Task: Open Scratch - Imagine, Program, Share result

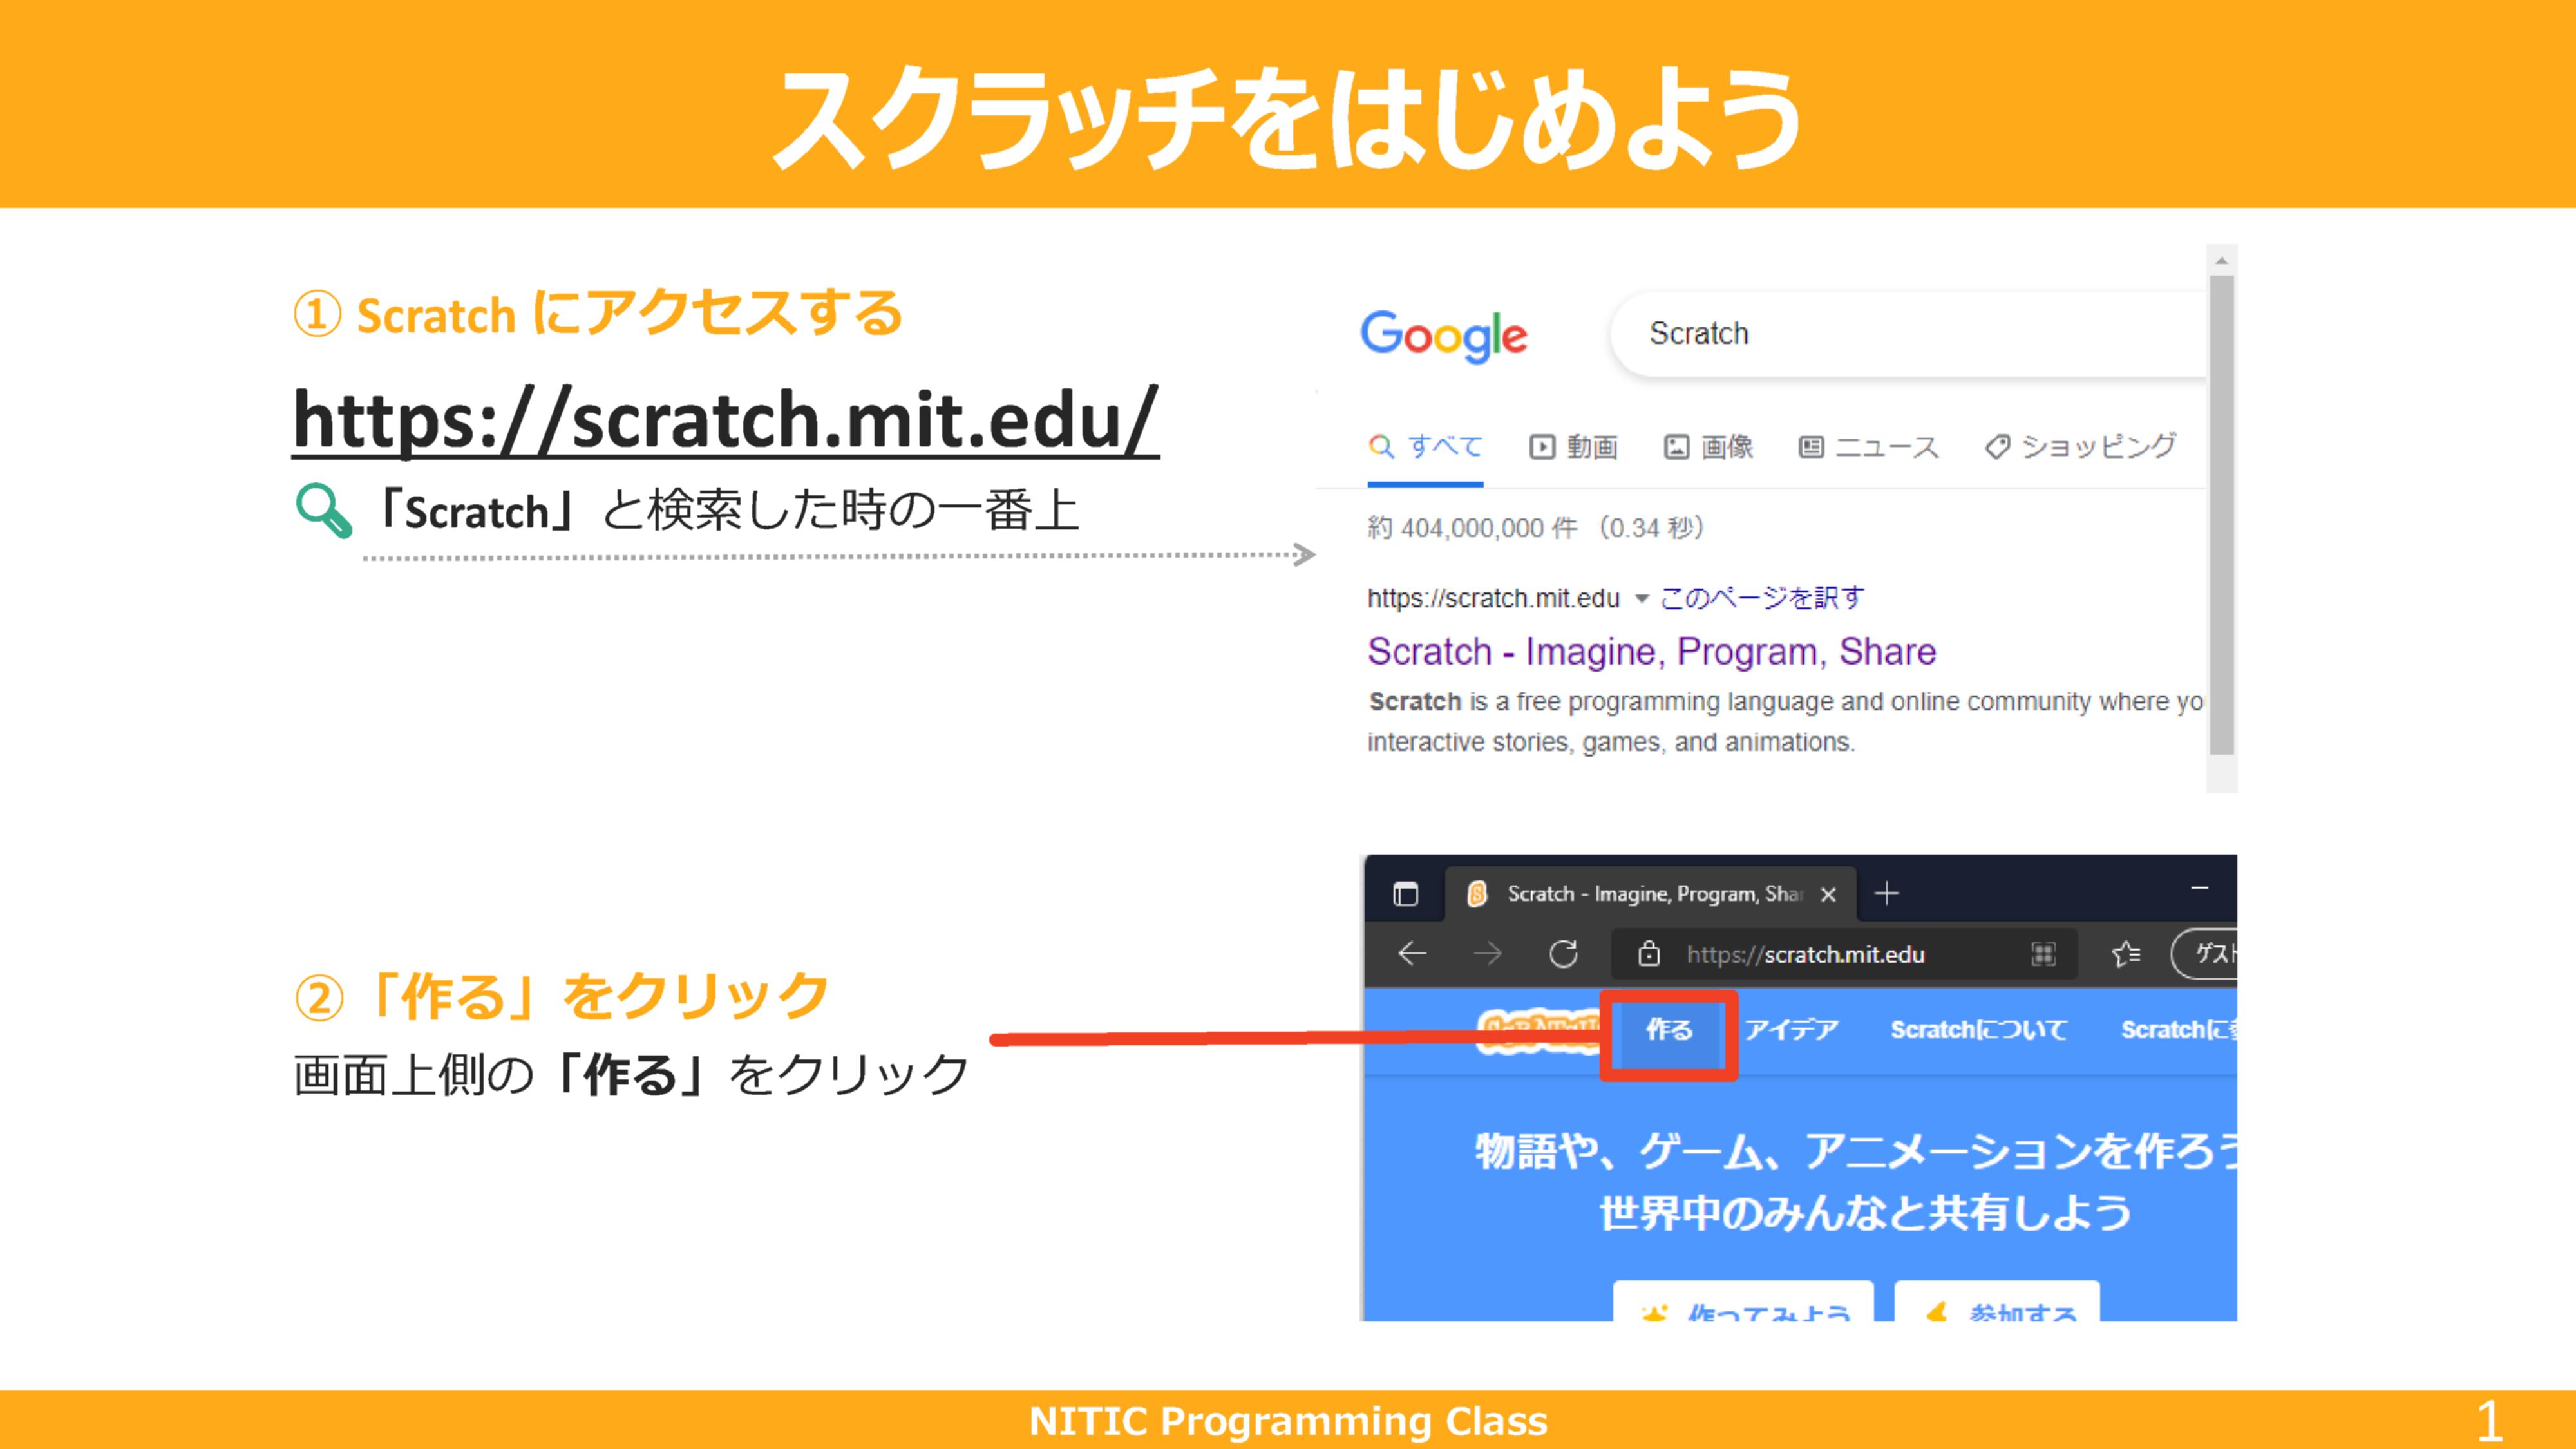Action: [1651, 652]
